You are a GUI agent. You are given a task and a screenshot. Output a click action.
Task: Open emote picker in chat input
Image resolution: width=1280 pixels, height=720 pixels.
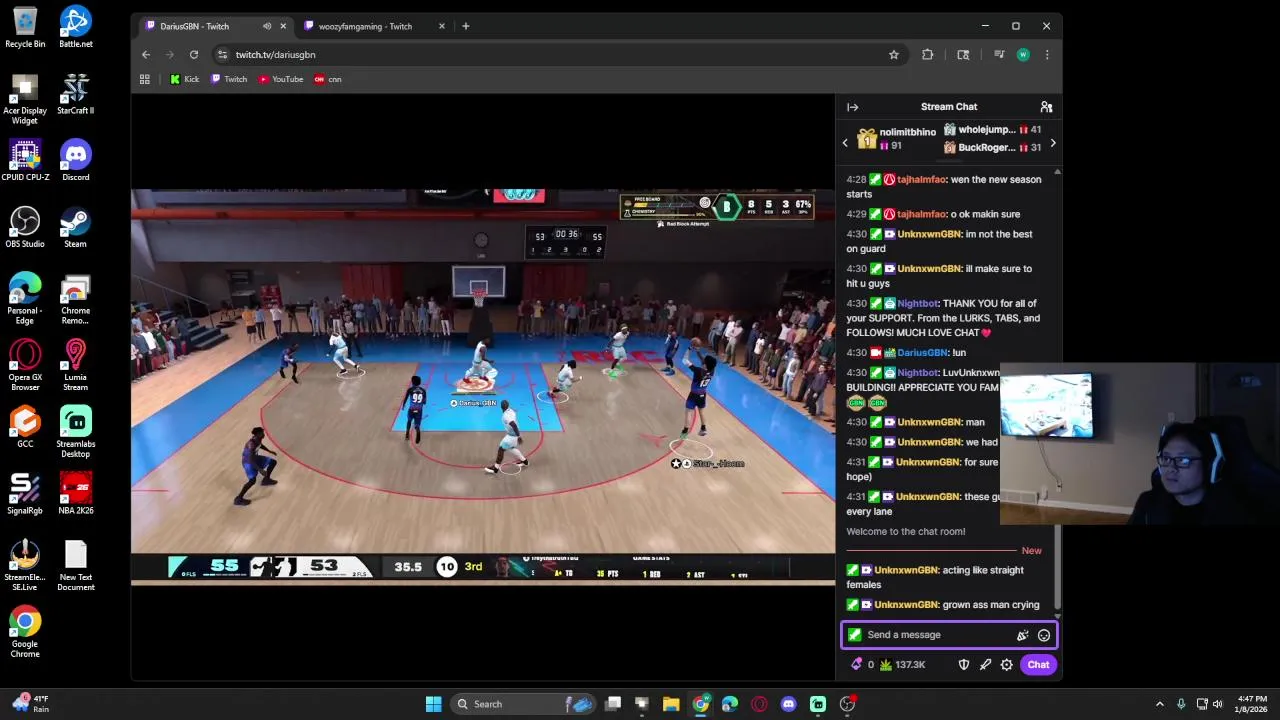(x=1044, y=635)
